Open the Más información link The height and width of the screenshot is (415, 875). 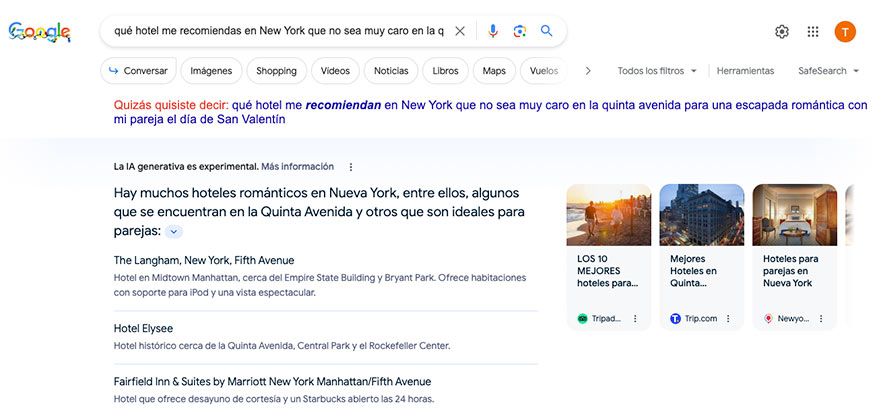click(x=297, y=166)
